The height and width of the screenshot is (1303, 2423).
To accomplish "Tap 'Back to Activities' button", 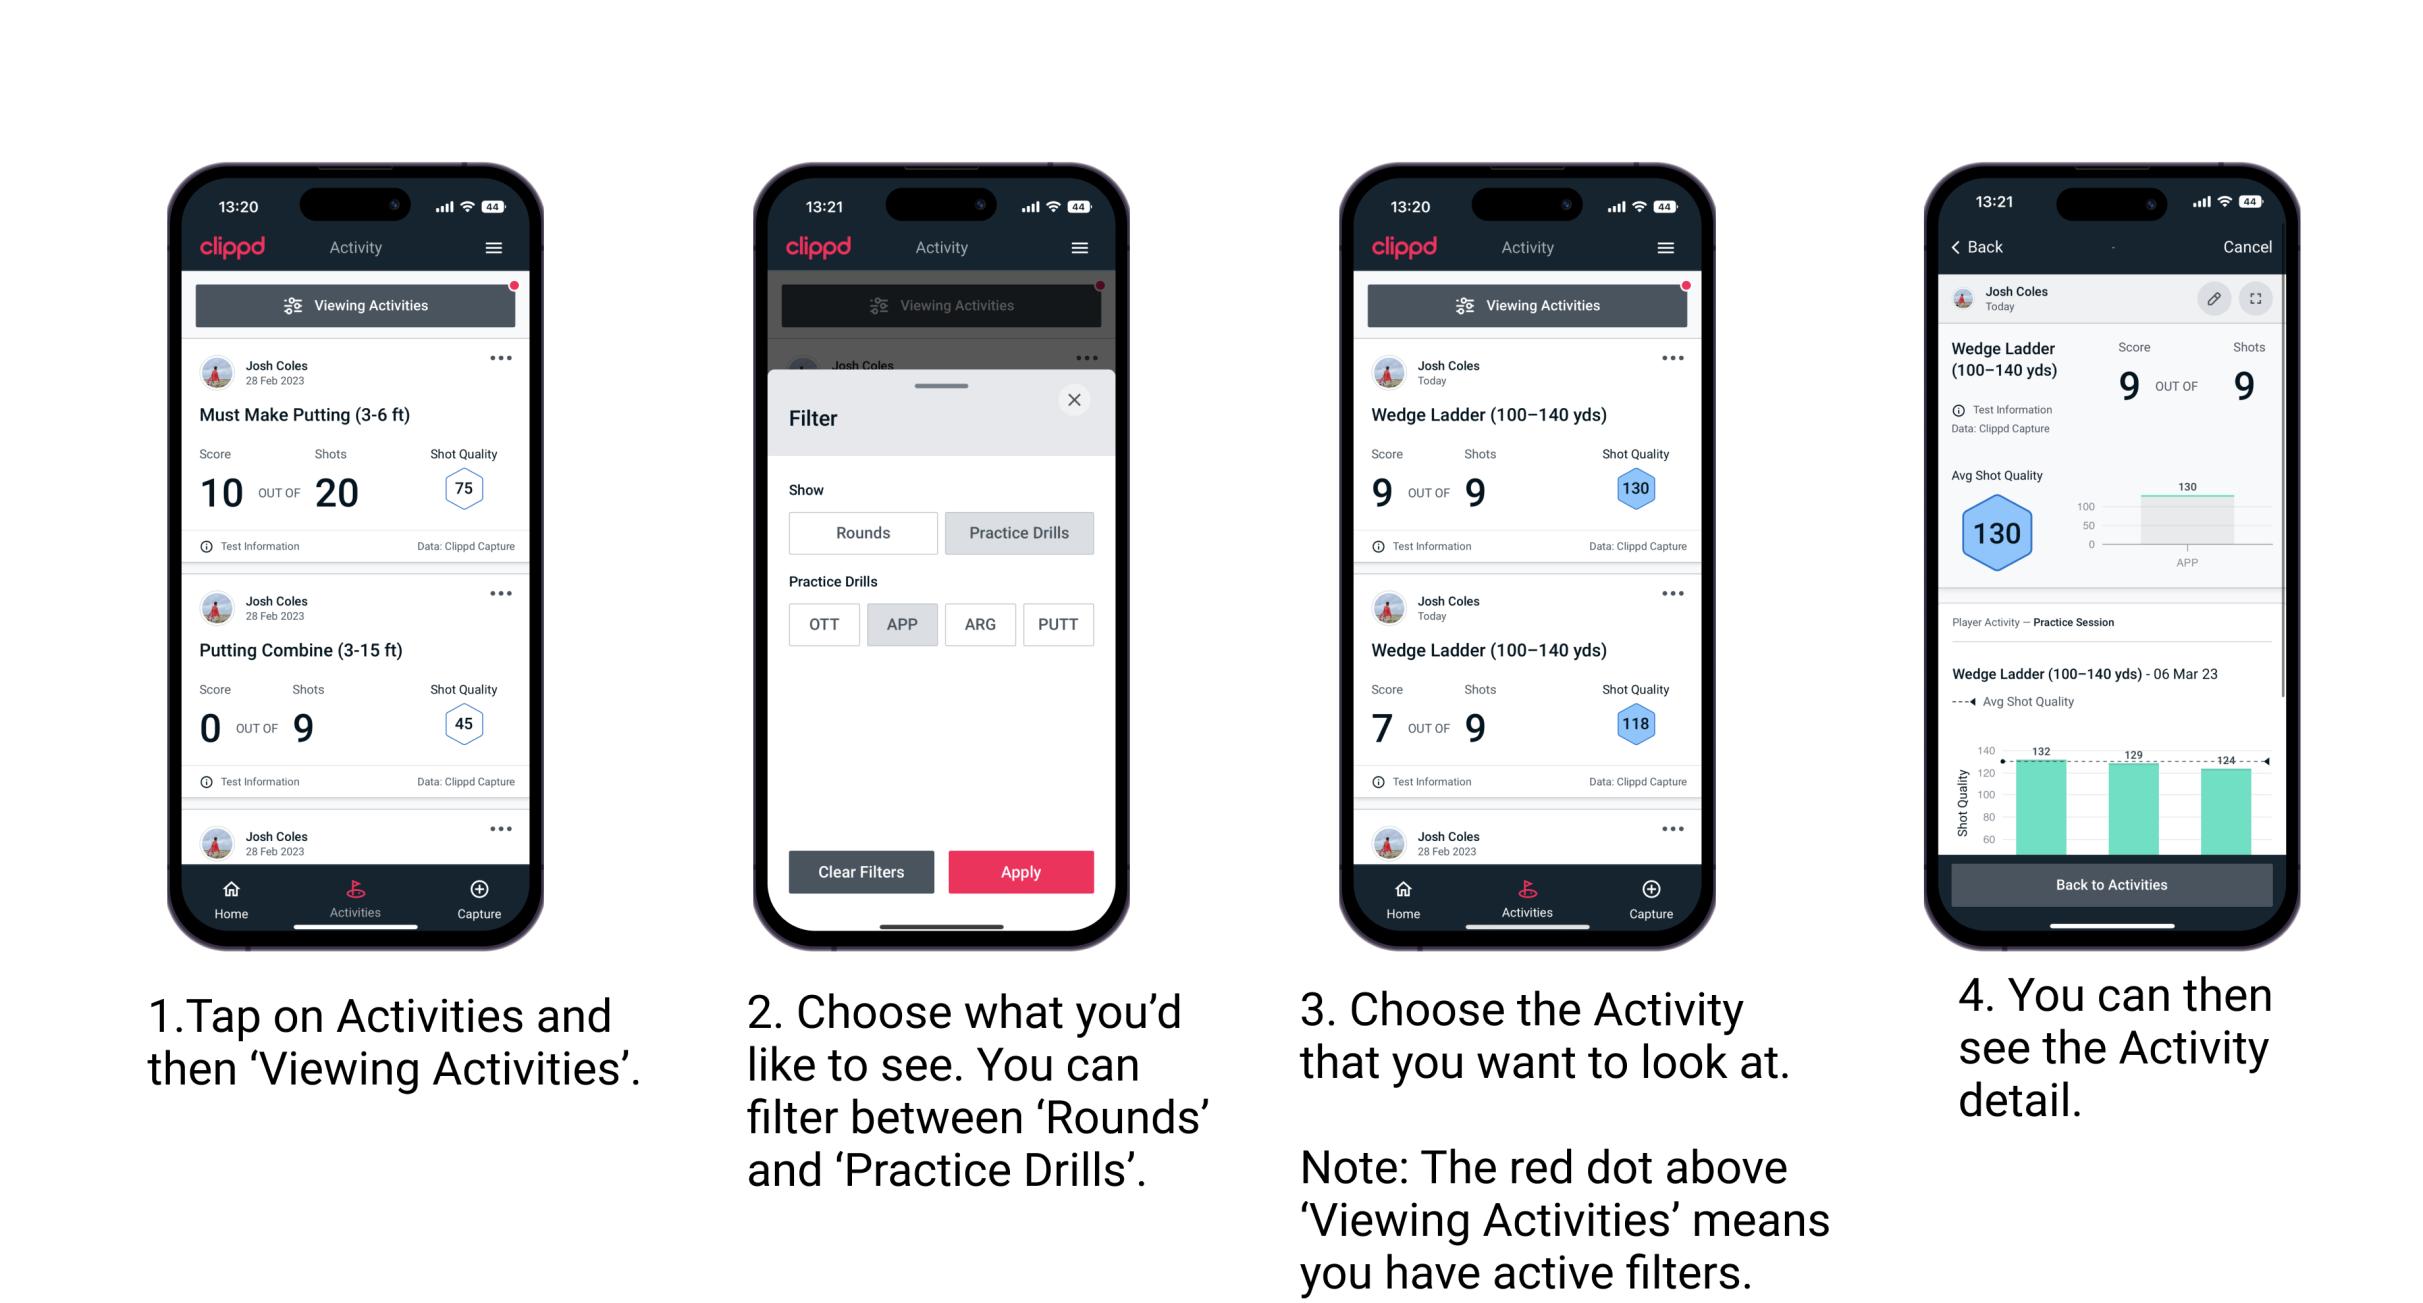I will pos(2110,887).
